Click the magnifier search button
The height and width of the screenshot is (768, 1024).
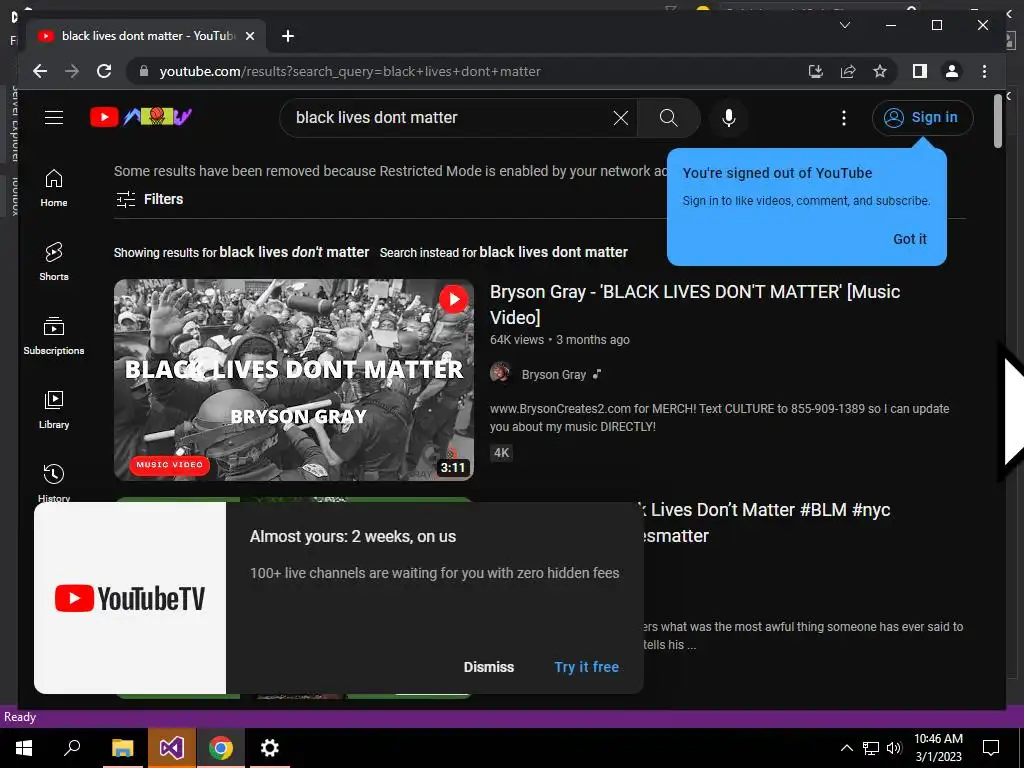(668, 118)
